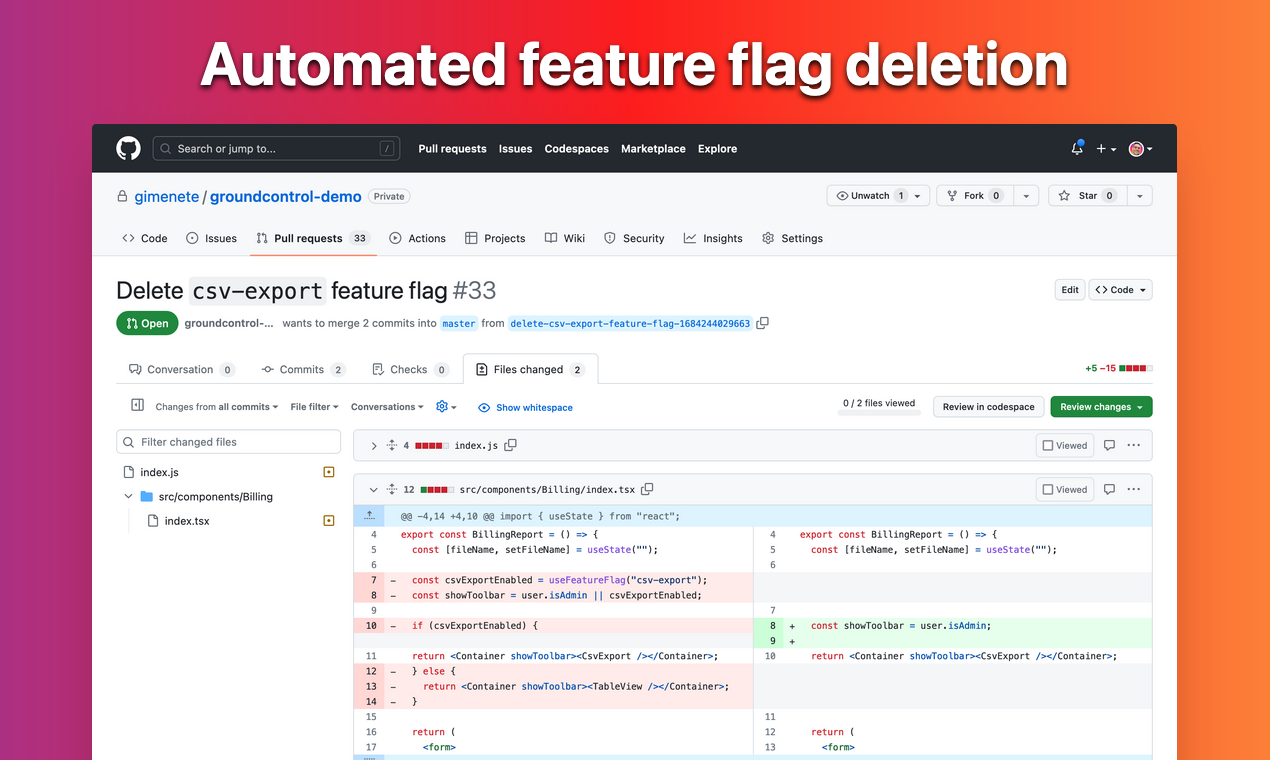Viewport: 1270px width, 760px height.
Task: Select the Files changed tab
Action: click(x=530, y=369)
